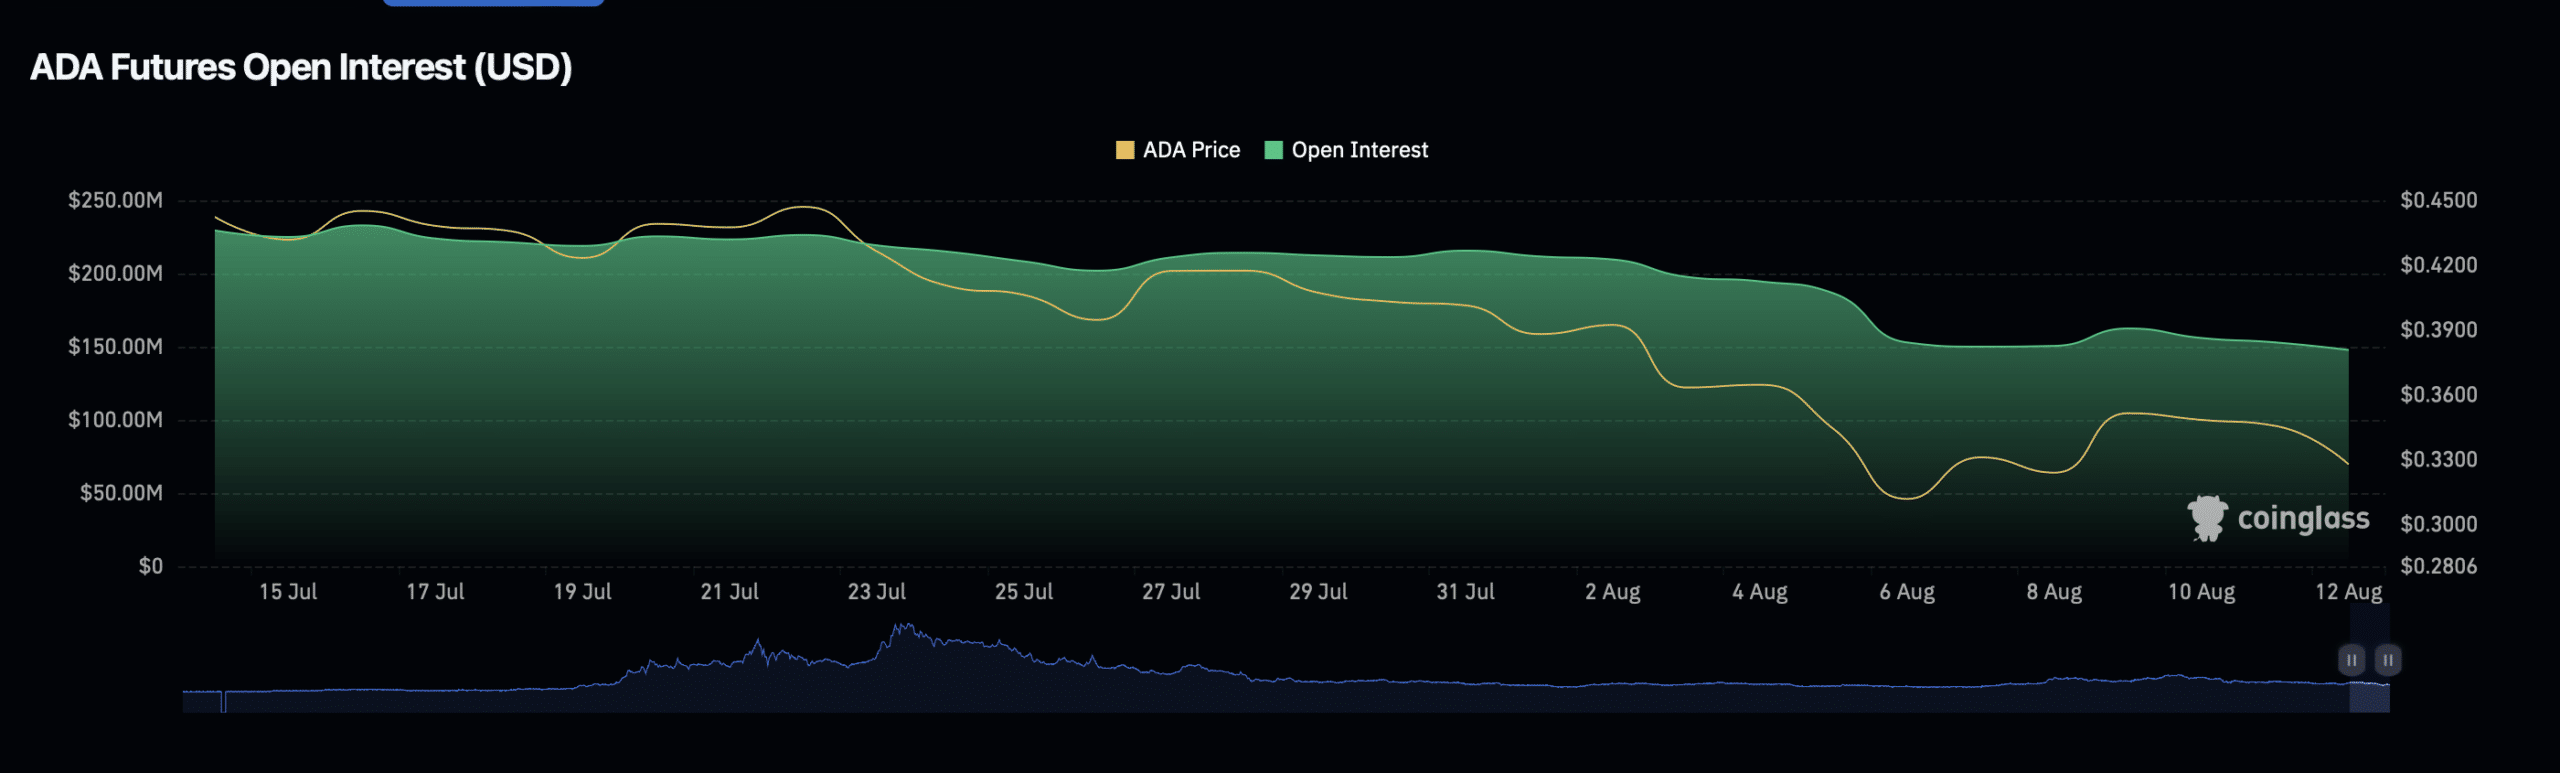This screenshot has width=2560, height=773.
Task: Click the 31 Jul x-axis date label
Action: (x=1465, y=592)
